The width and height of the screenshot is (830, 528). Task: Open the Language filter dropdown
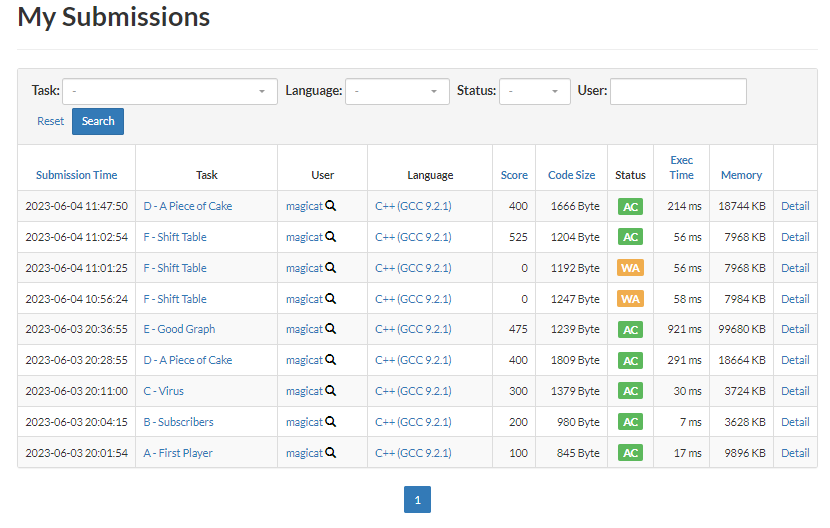tap(397, 91)
